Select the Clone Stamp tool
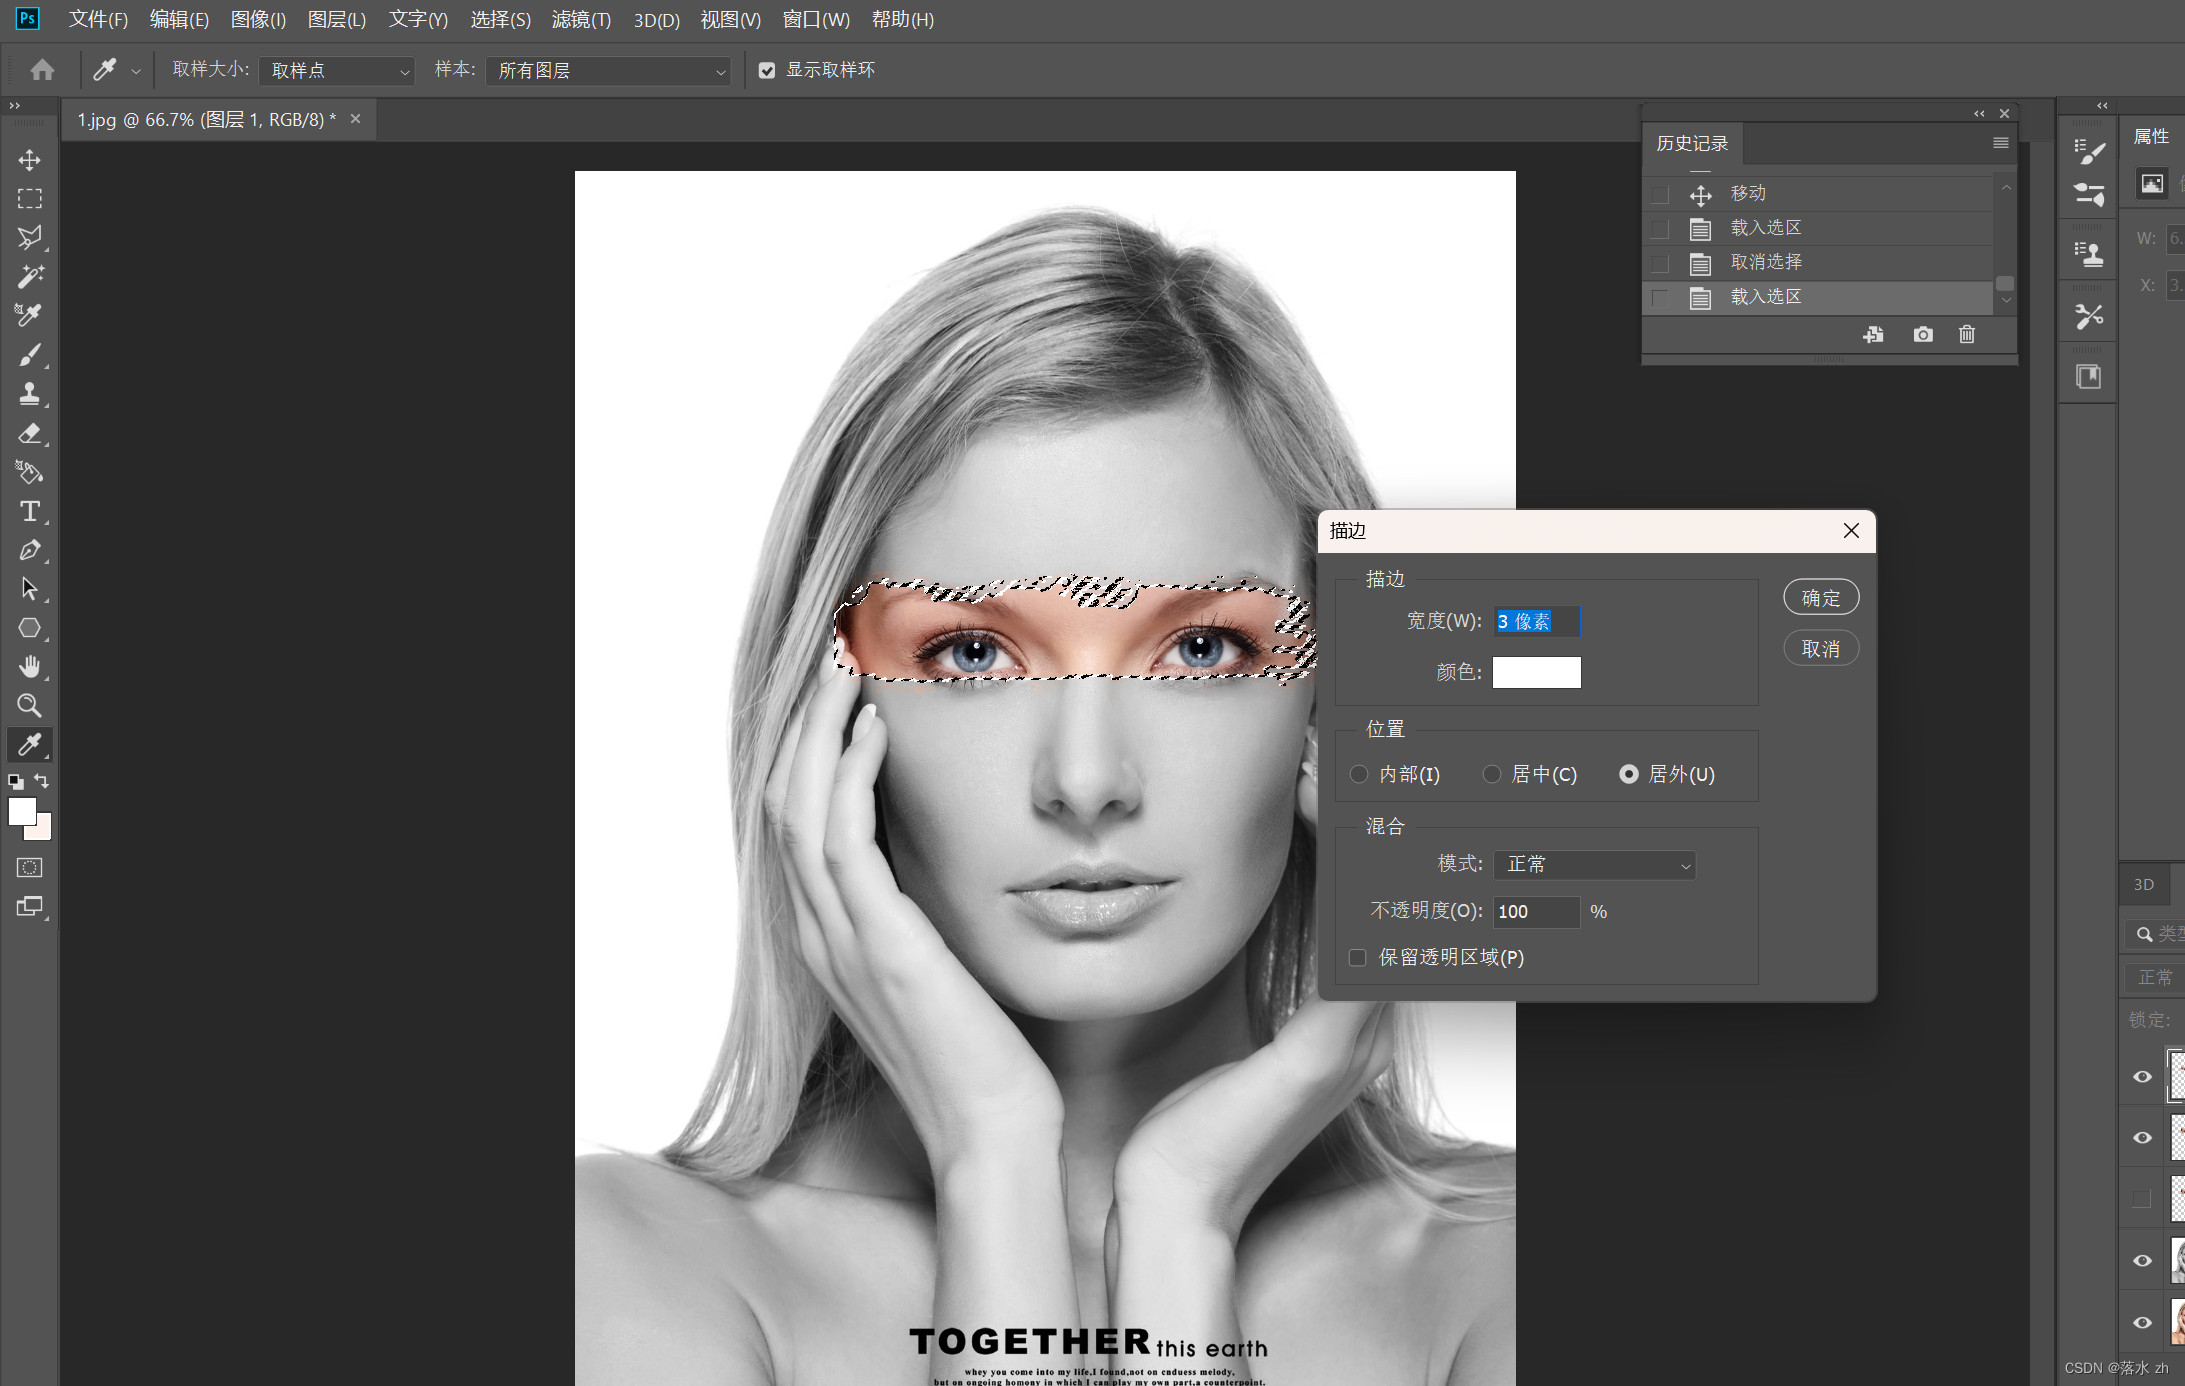The image size is (2185, 1386). (x=29, y=393)
